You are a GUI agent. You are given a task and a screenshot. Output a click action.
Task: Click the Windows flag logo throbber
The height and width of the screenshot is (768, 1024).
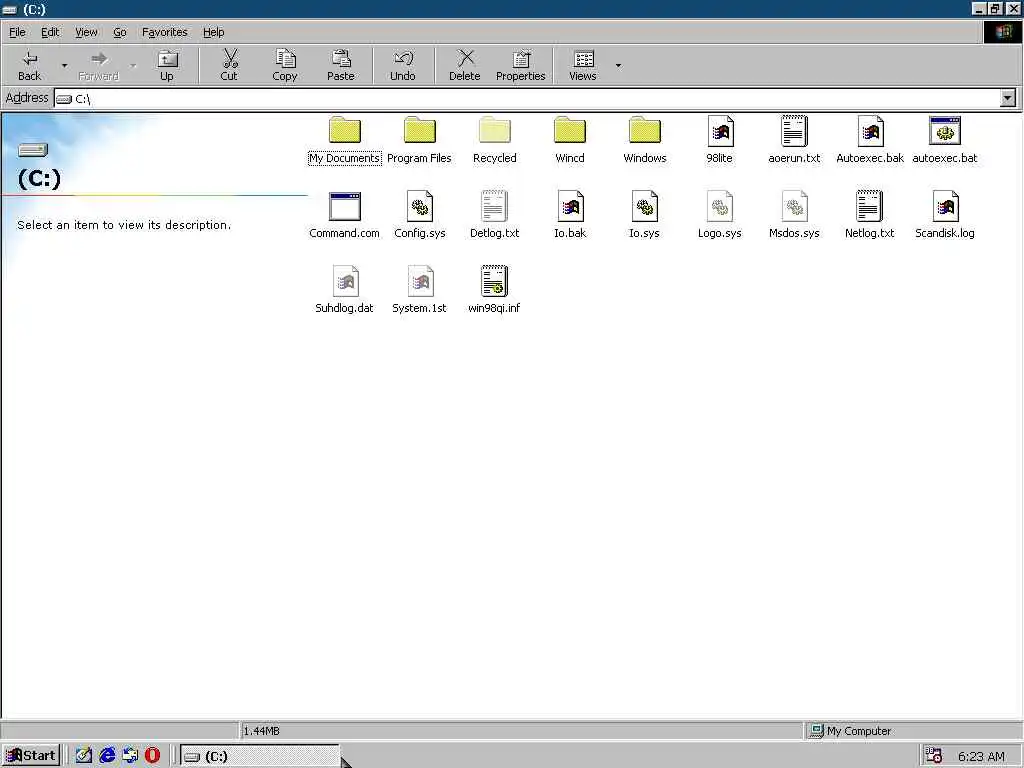pos(1003,32)
